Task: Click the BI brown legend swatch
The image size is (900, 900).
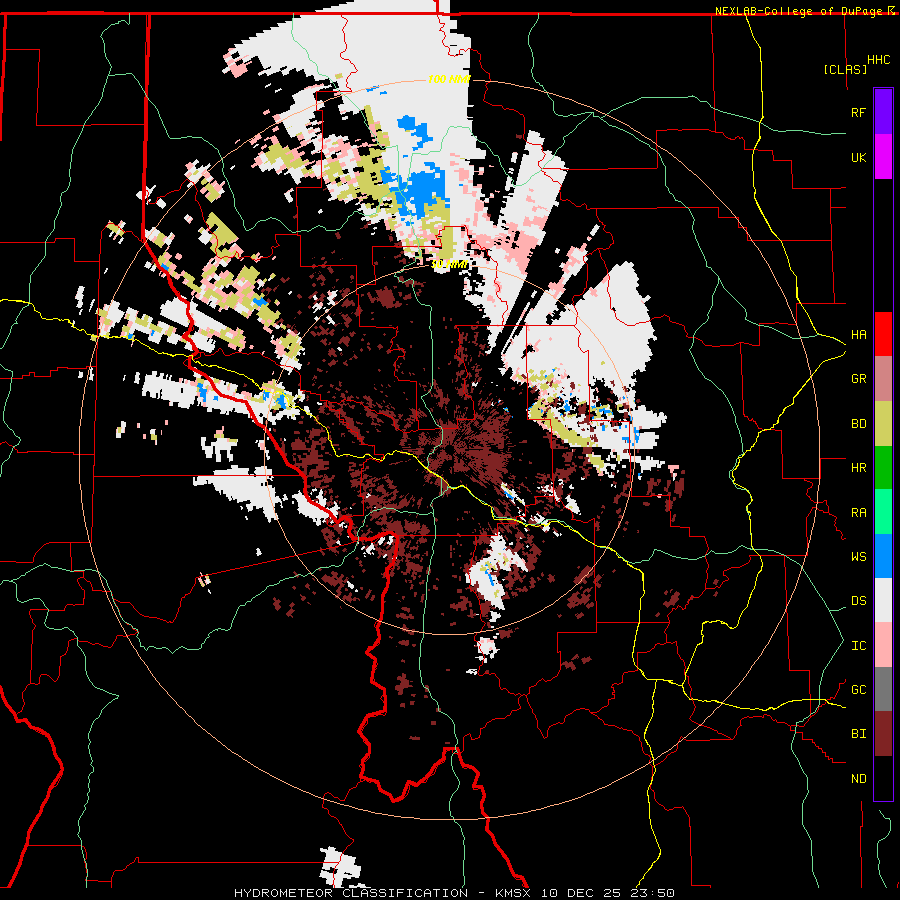Action: [883, 734]
